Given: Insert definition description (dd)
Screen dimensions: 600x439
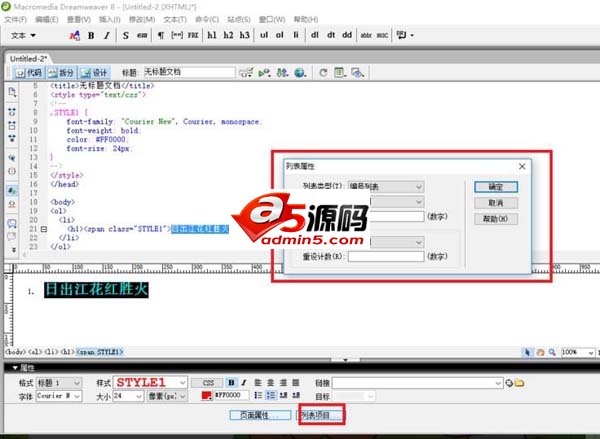Looking at the screenshot, I should click(347, 35).
